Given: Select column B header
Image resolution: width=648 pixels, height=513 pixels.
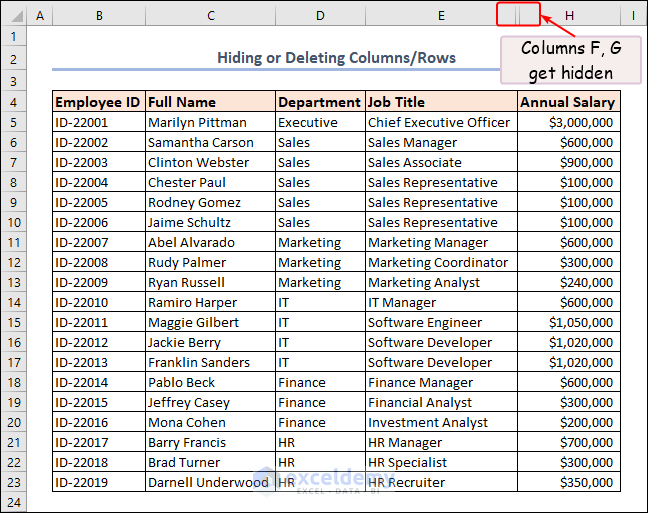Looking at the screenshot, I should coord(99,15).
